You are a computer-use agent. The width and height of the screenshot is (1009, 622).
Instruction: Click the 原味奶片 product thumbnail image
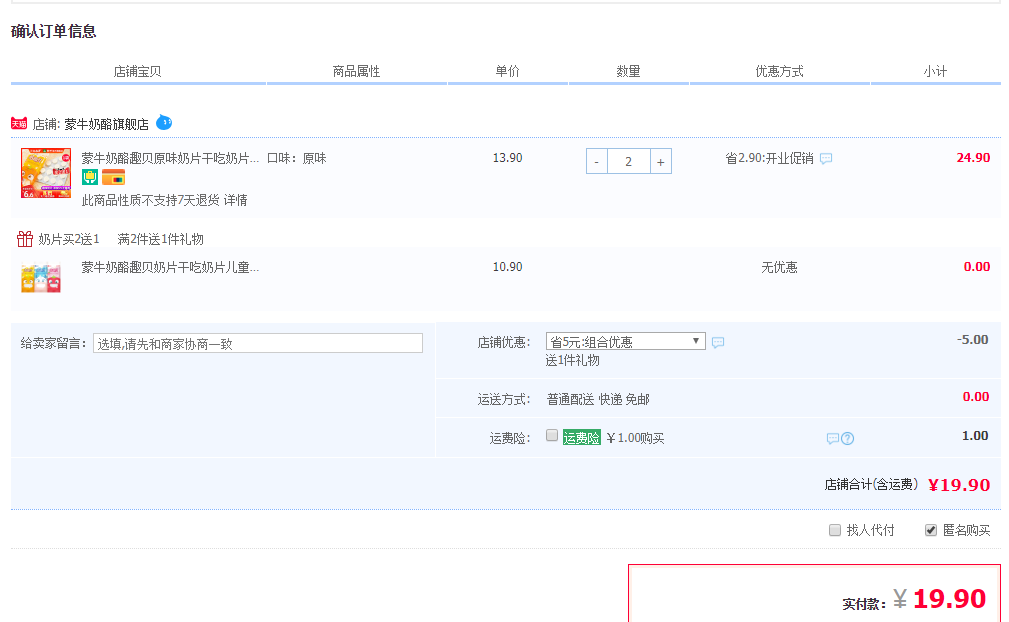tap(46, 173)
